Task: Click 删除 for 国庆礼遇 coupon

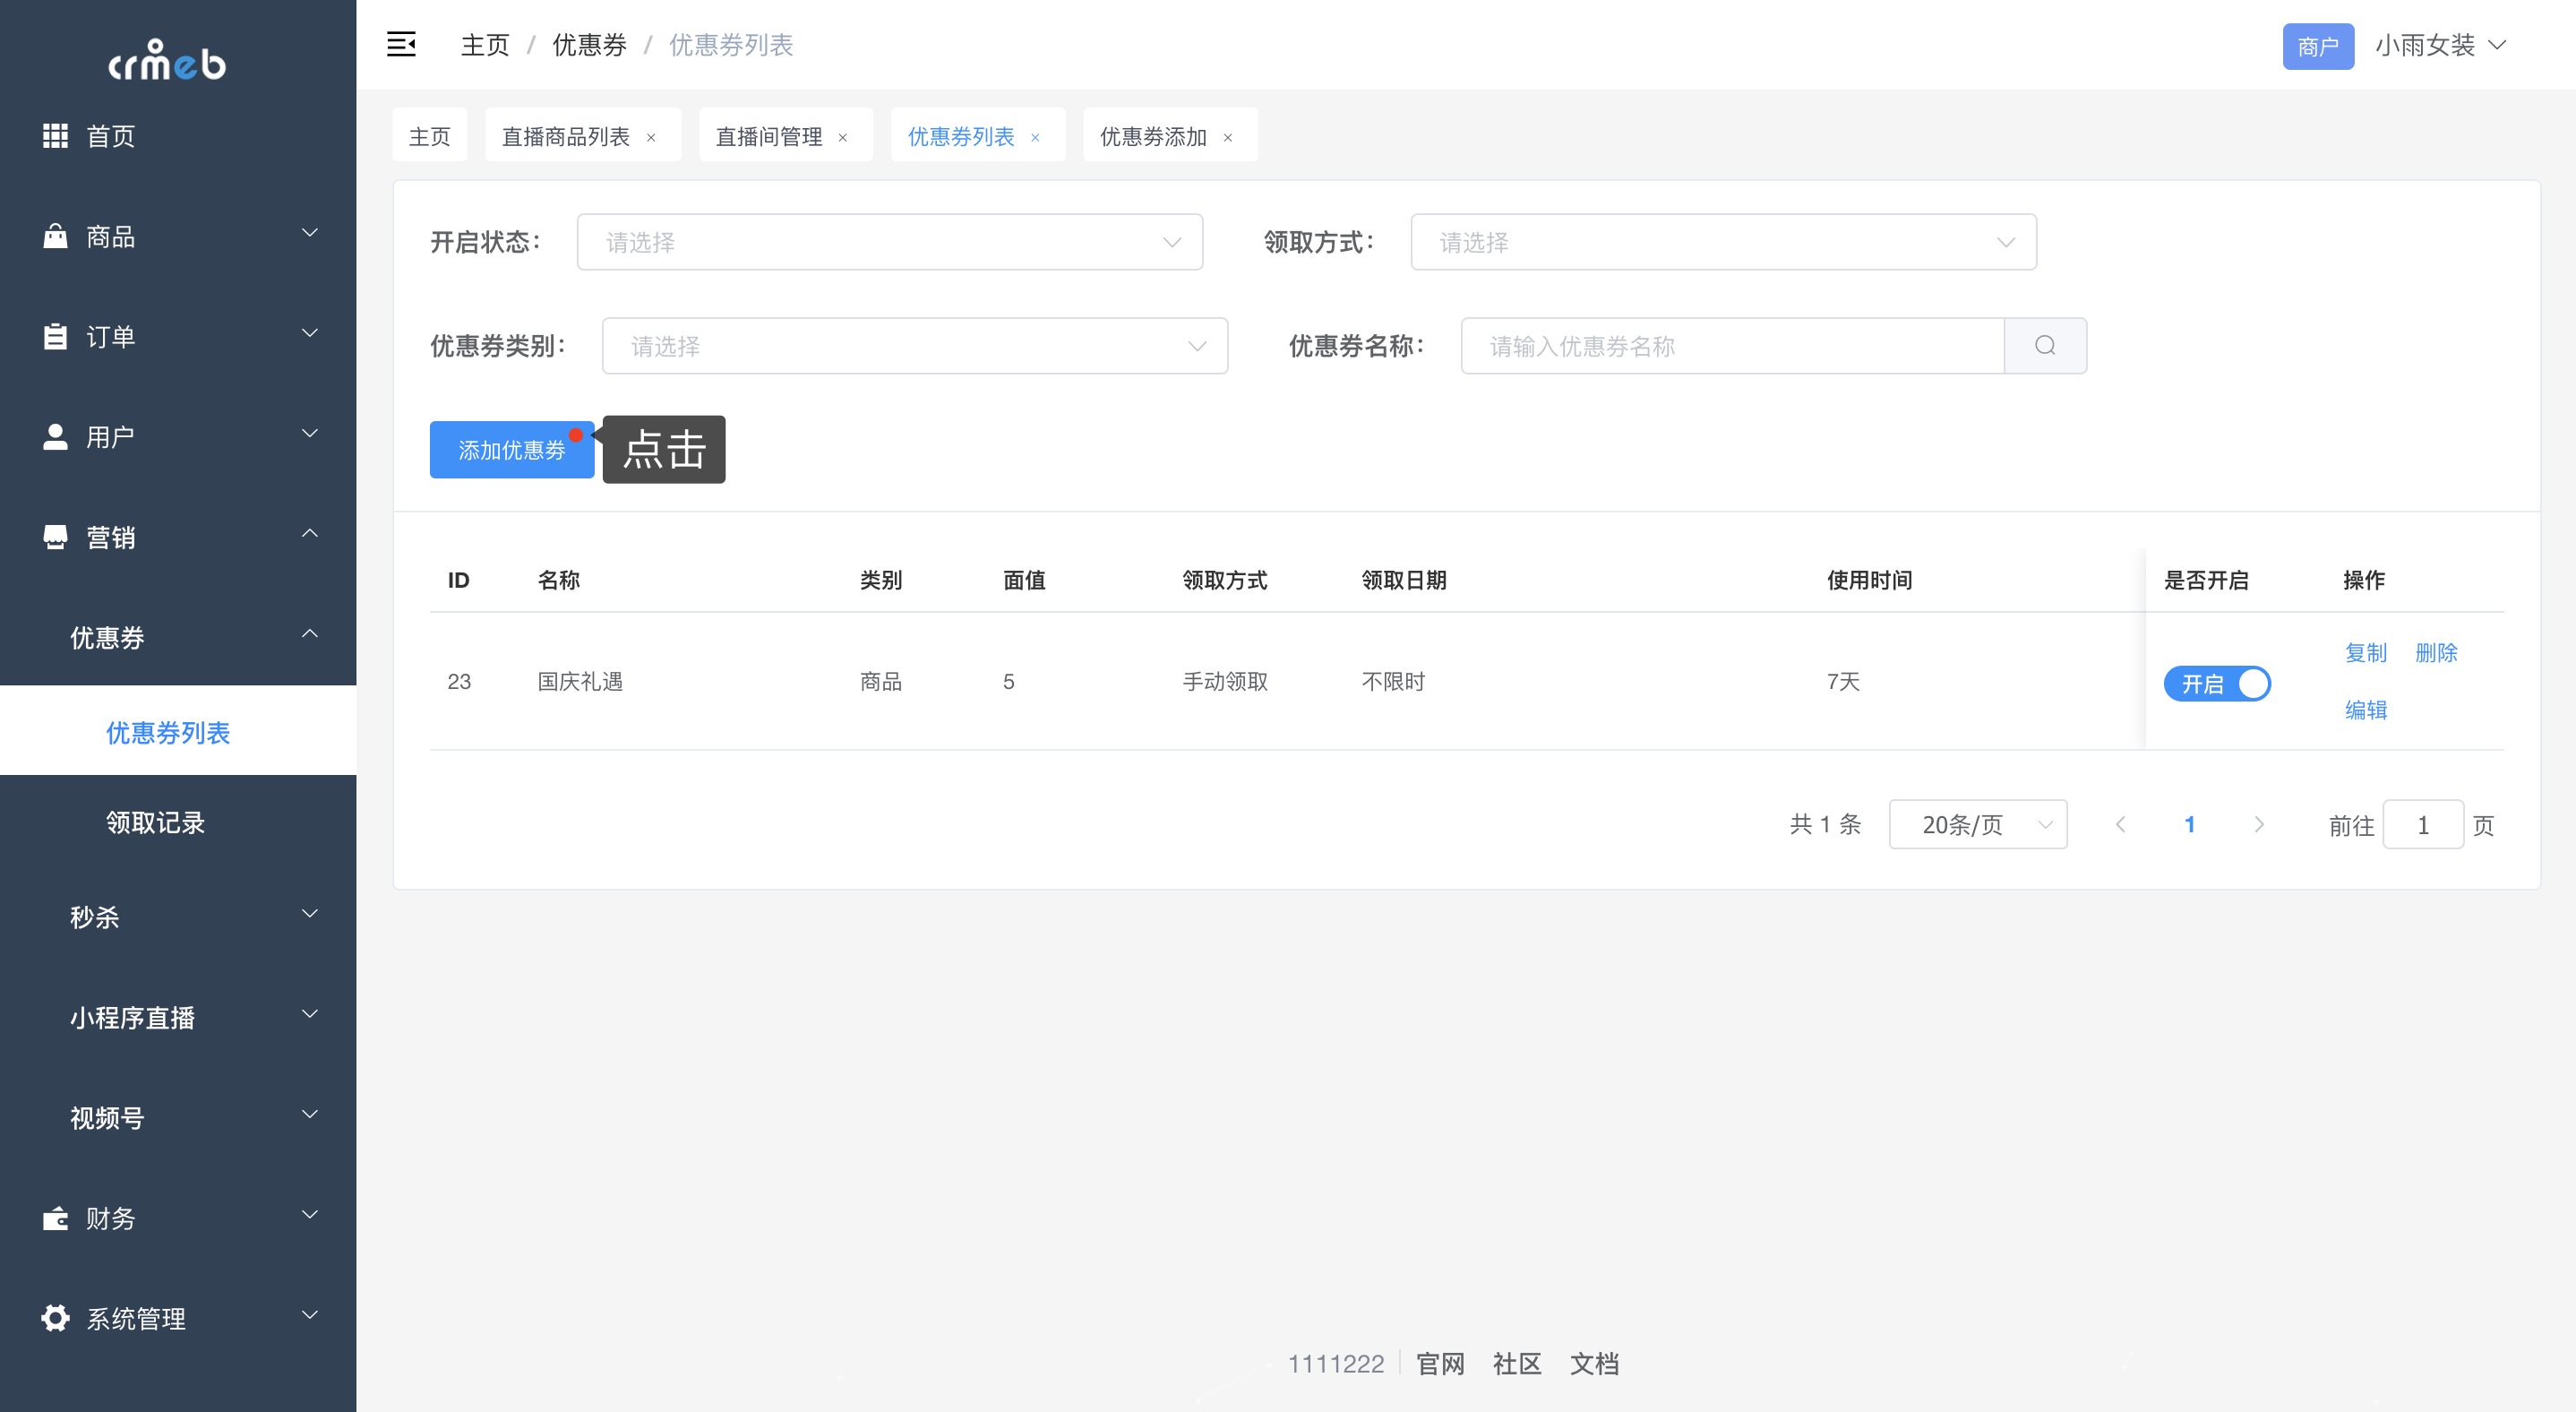Action: [2436, 653]
